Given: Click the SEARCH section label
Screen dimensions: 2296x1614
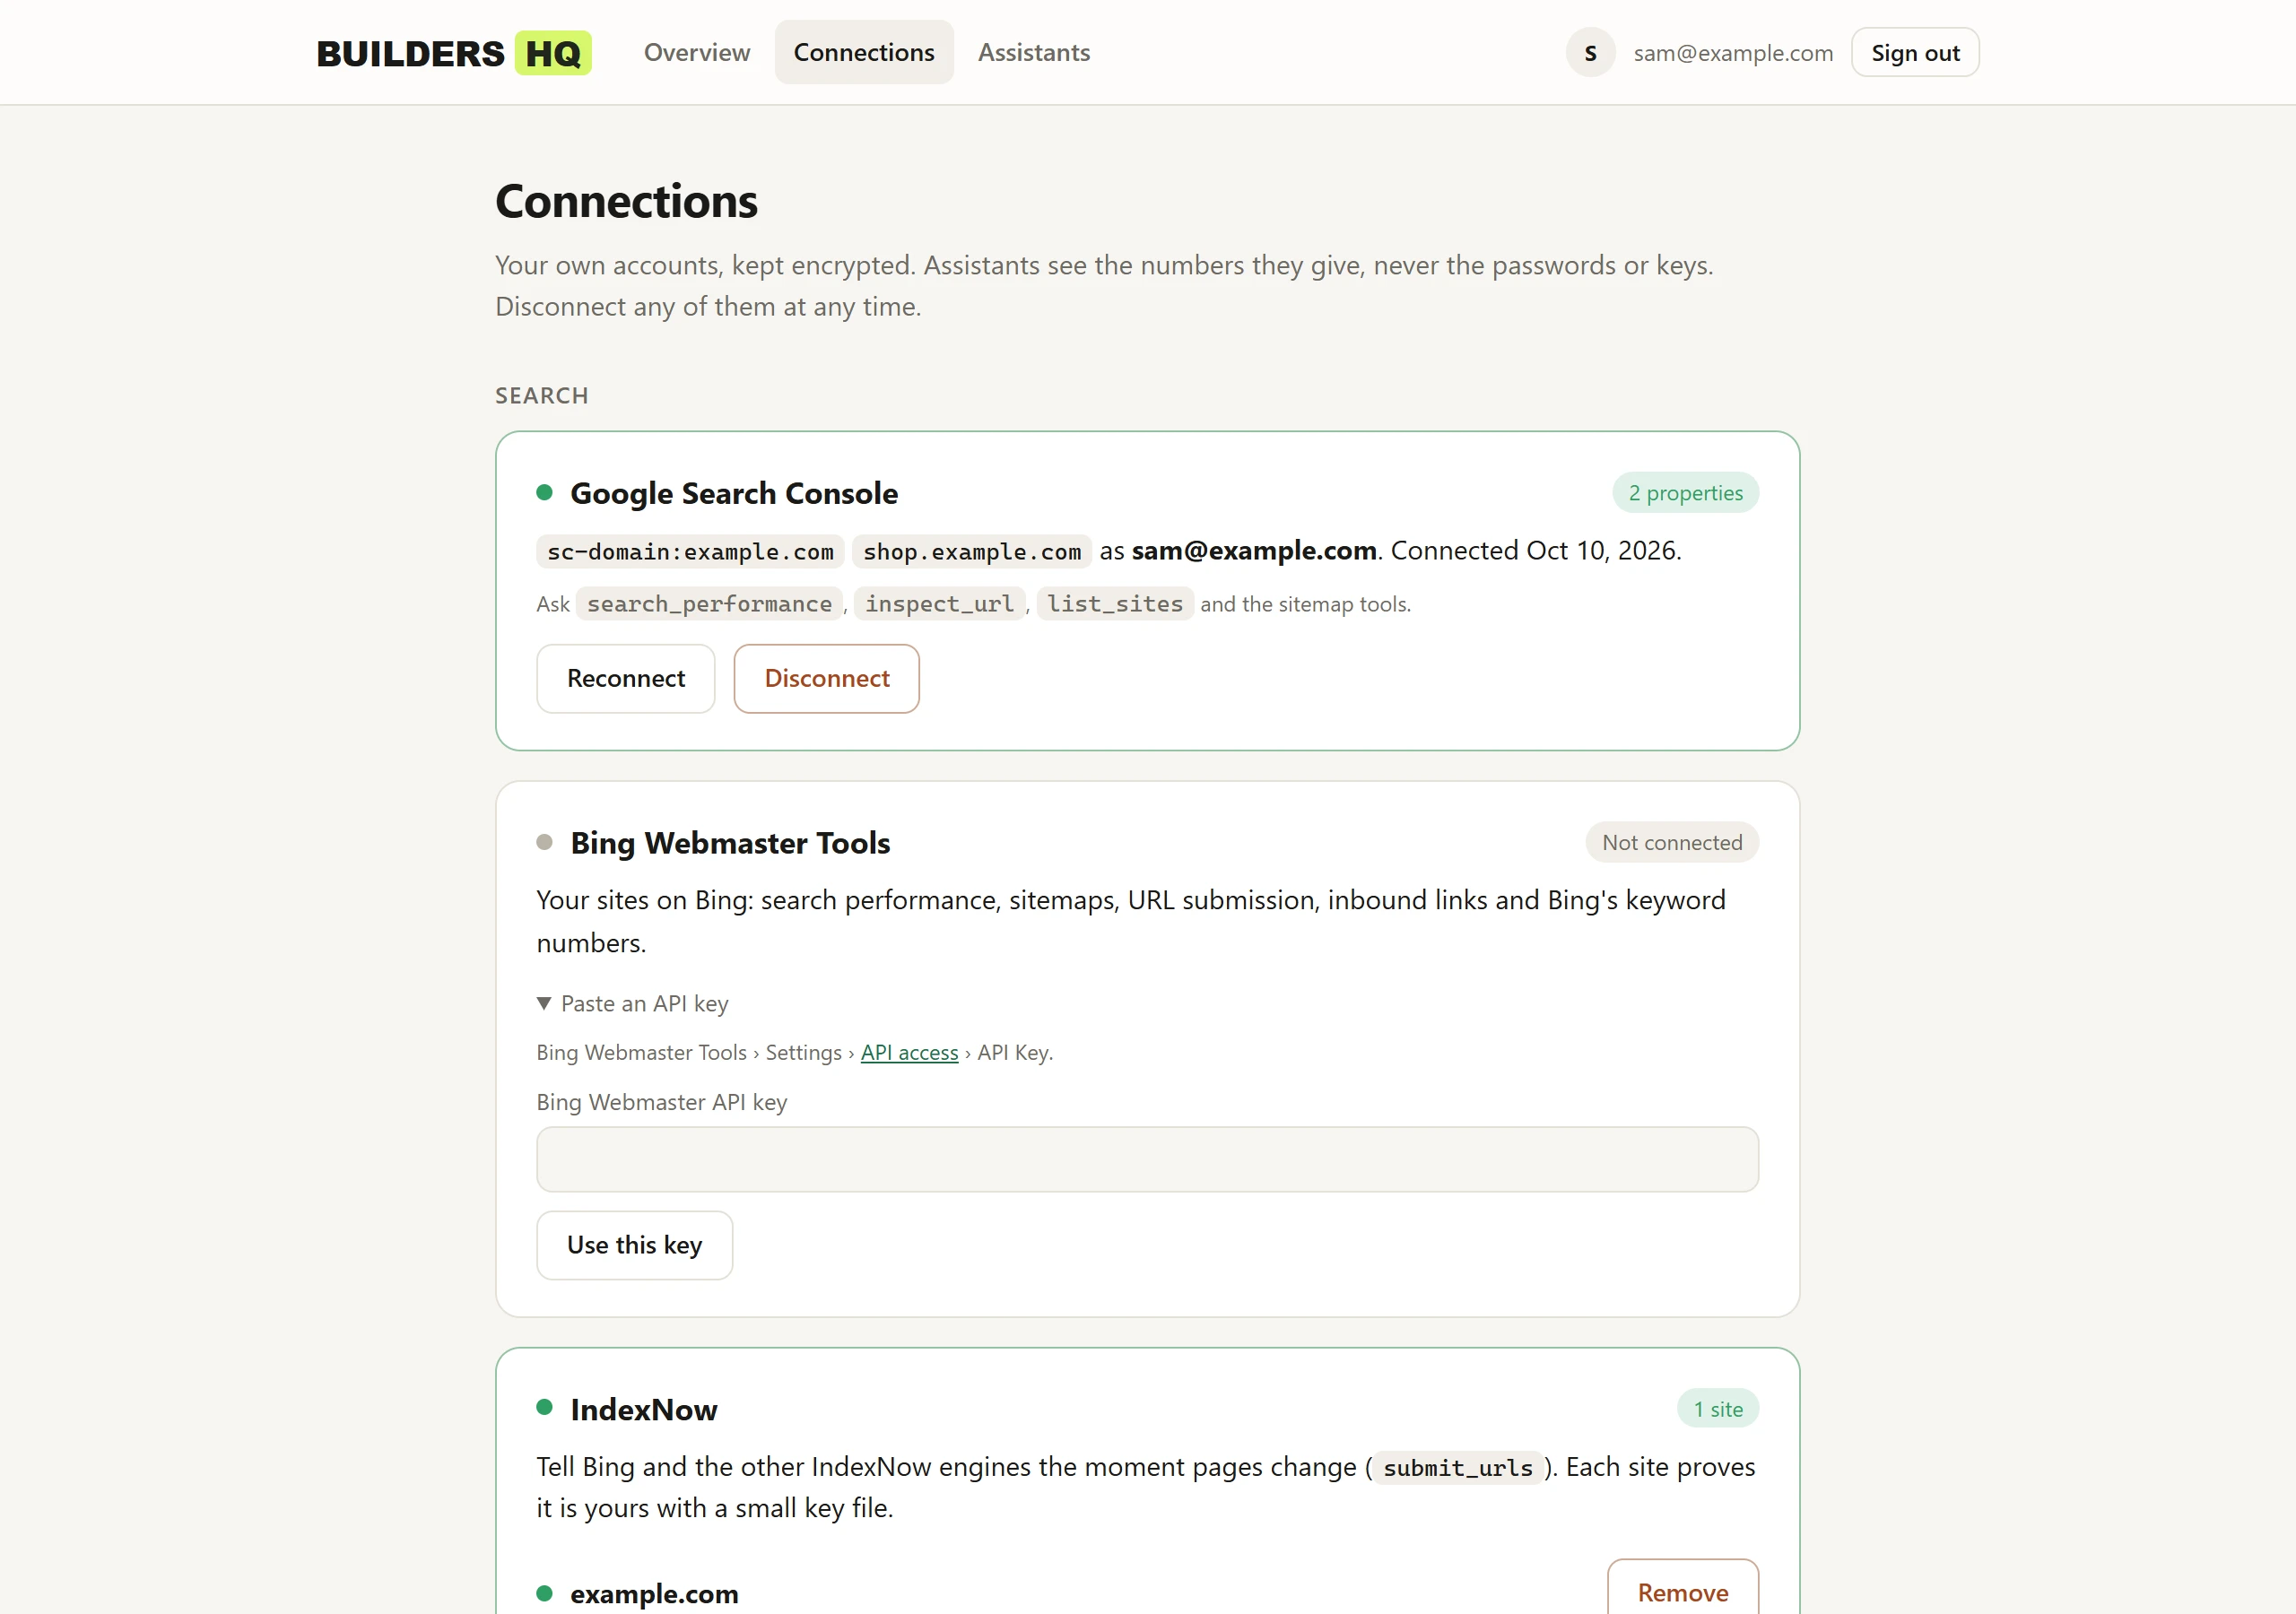Looking at the screenshot, I should tap(542, 395).
